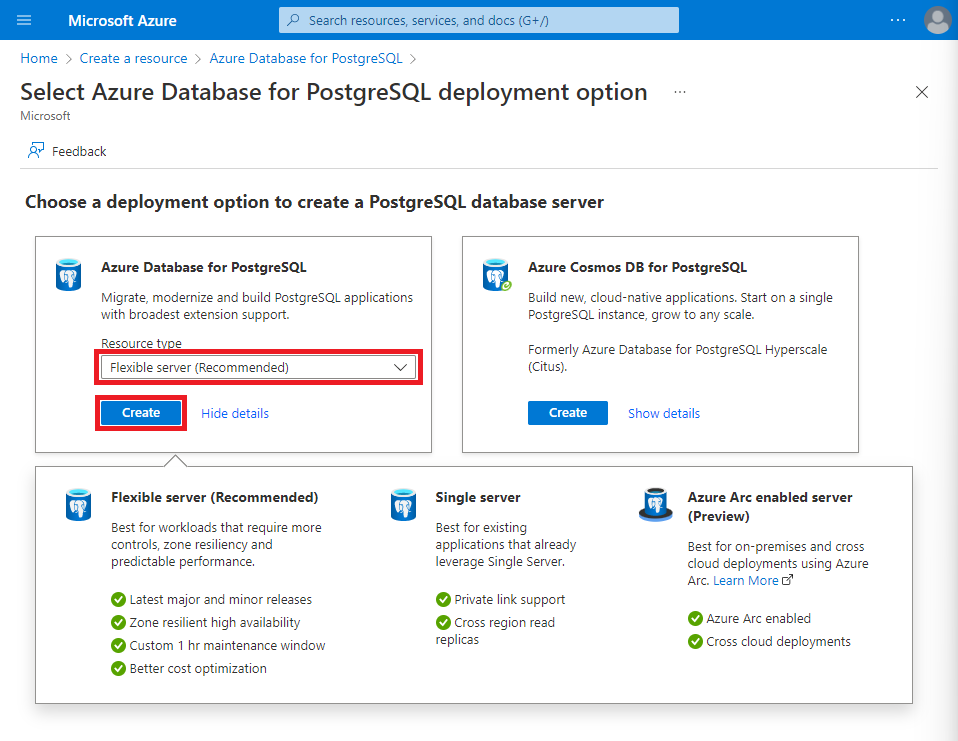958x741 pixels.
Task: Click the Azure Arc enabled server icon
Action: (x=656, y=505)
